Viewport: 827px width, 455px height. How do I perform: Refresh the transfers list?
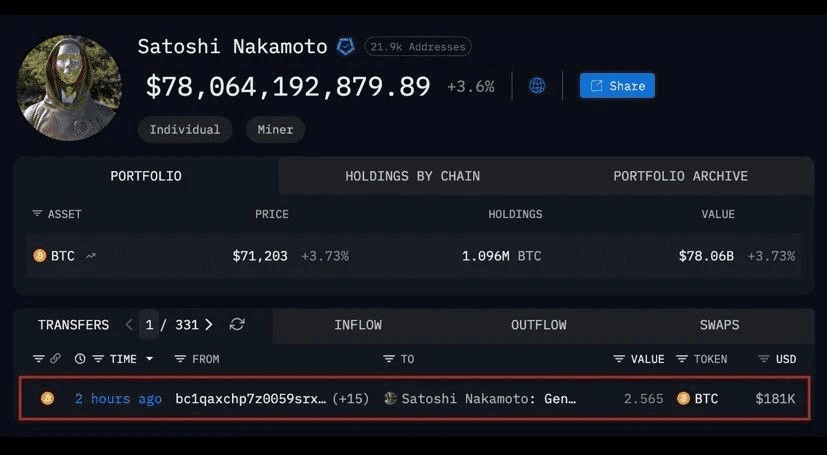pyautogui.click(x=237, y=325)
